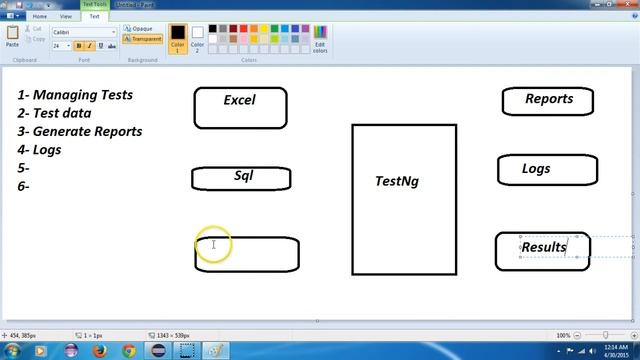
Task: Select Color 1 foreground button
Action: 178,39
